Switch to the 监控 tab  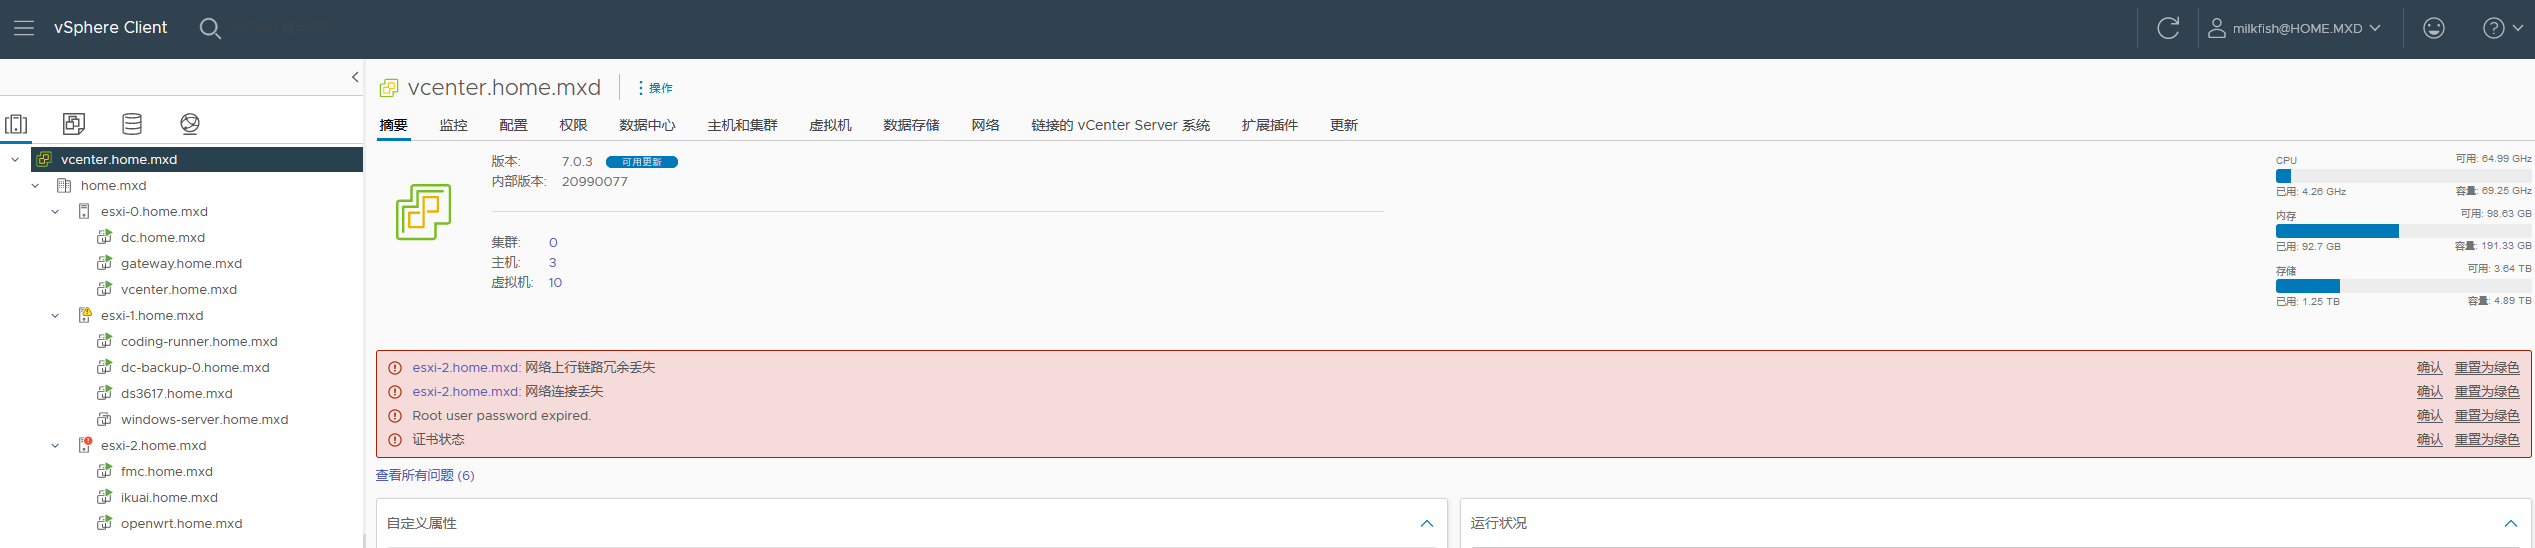[453, 125]
